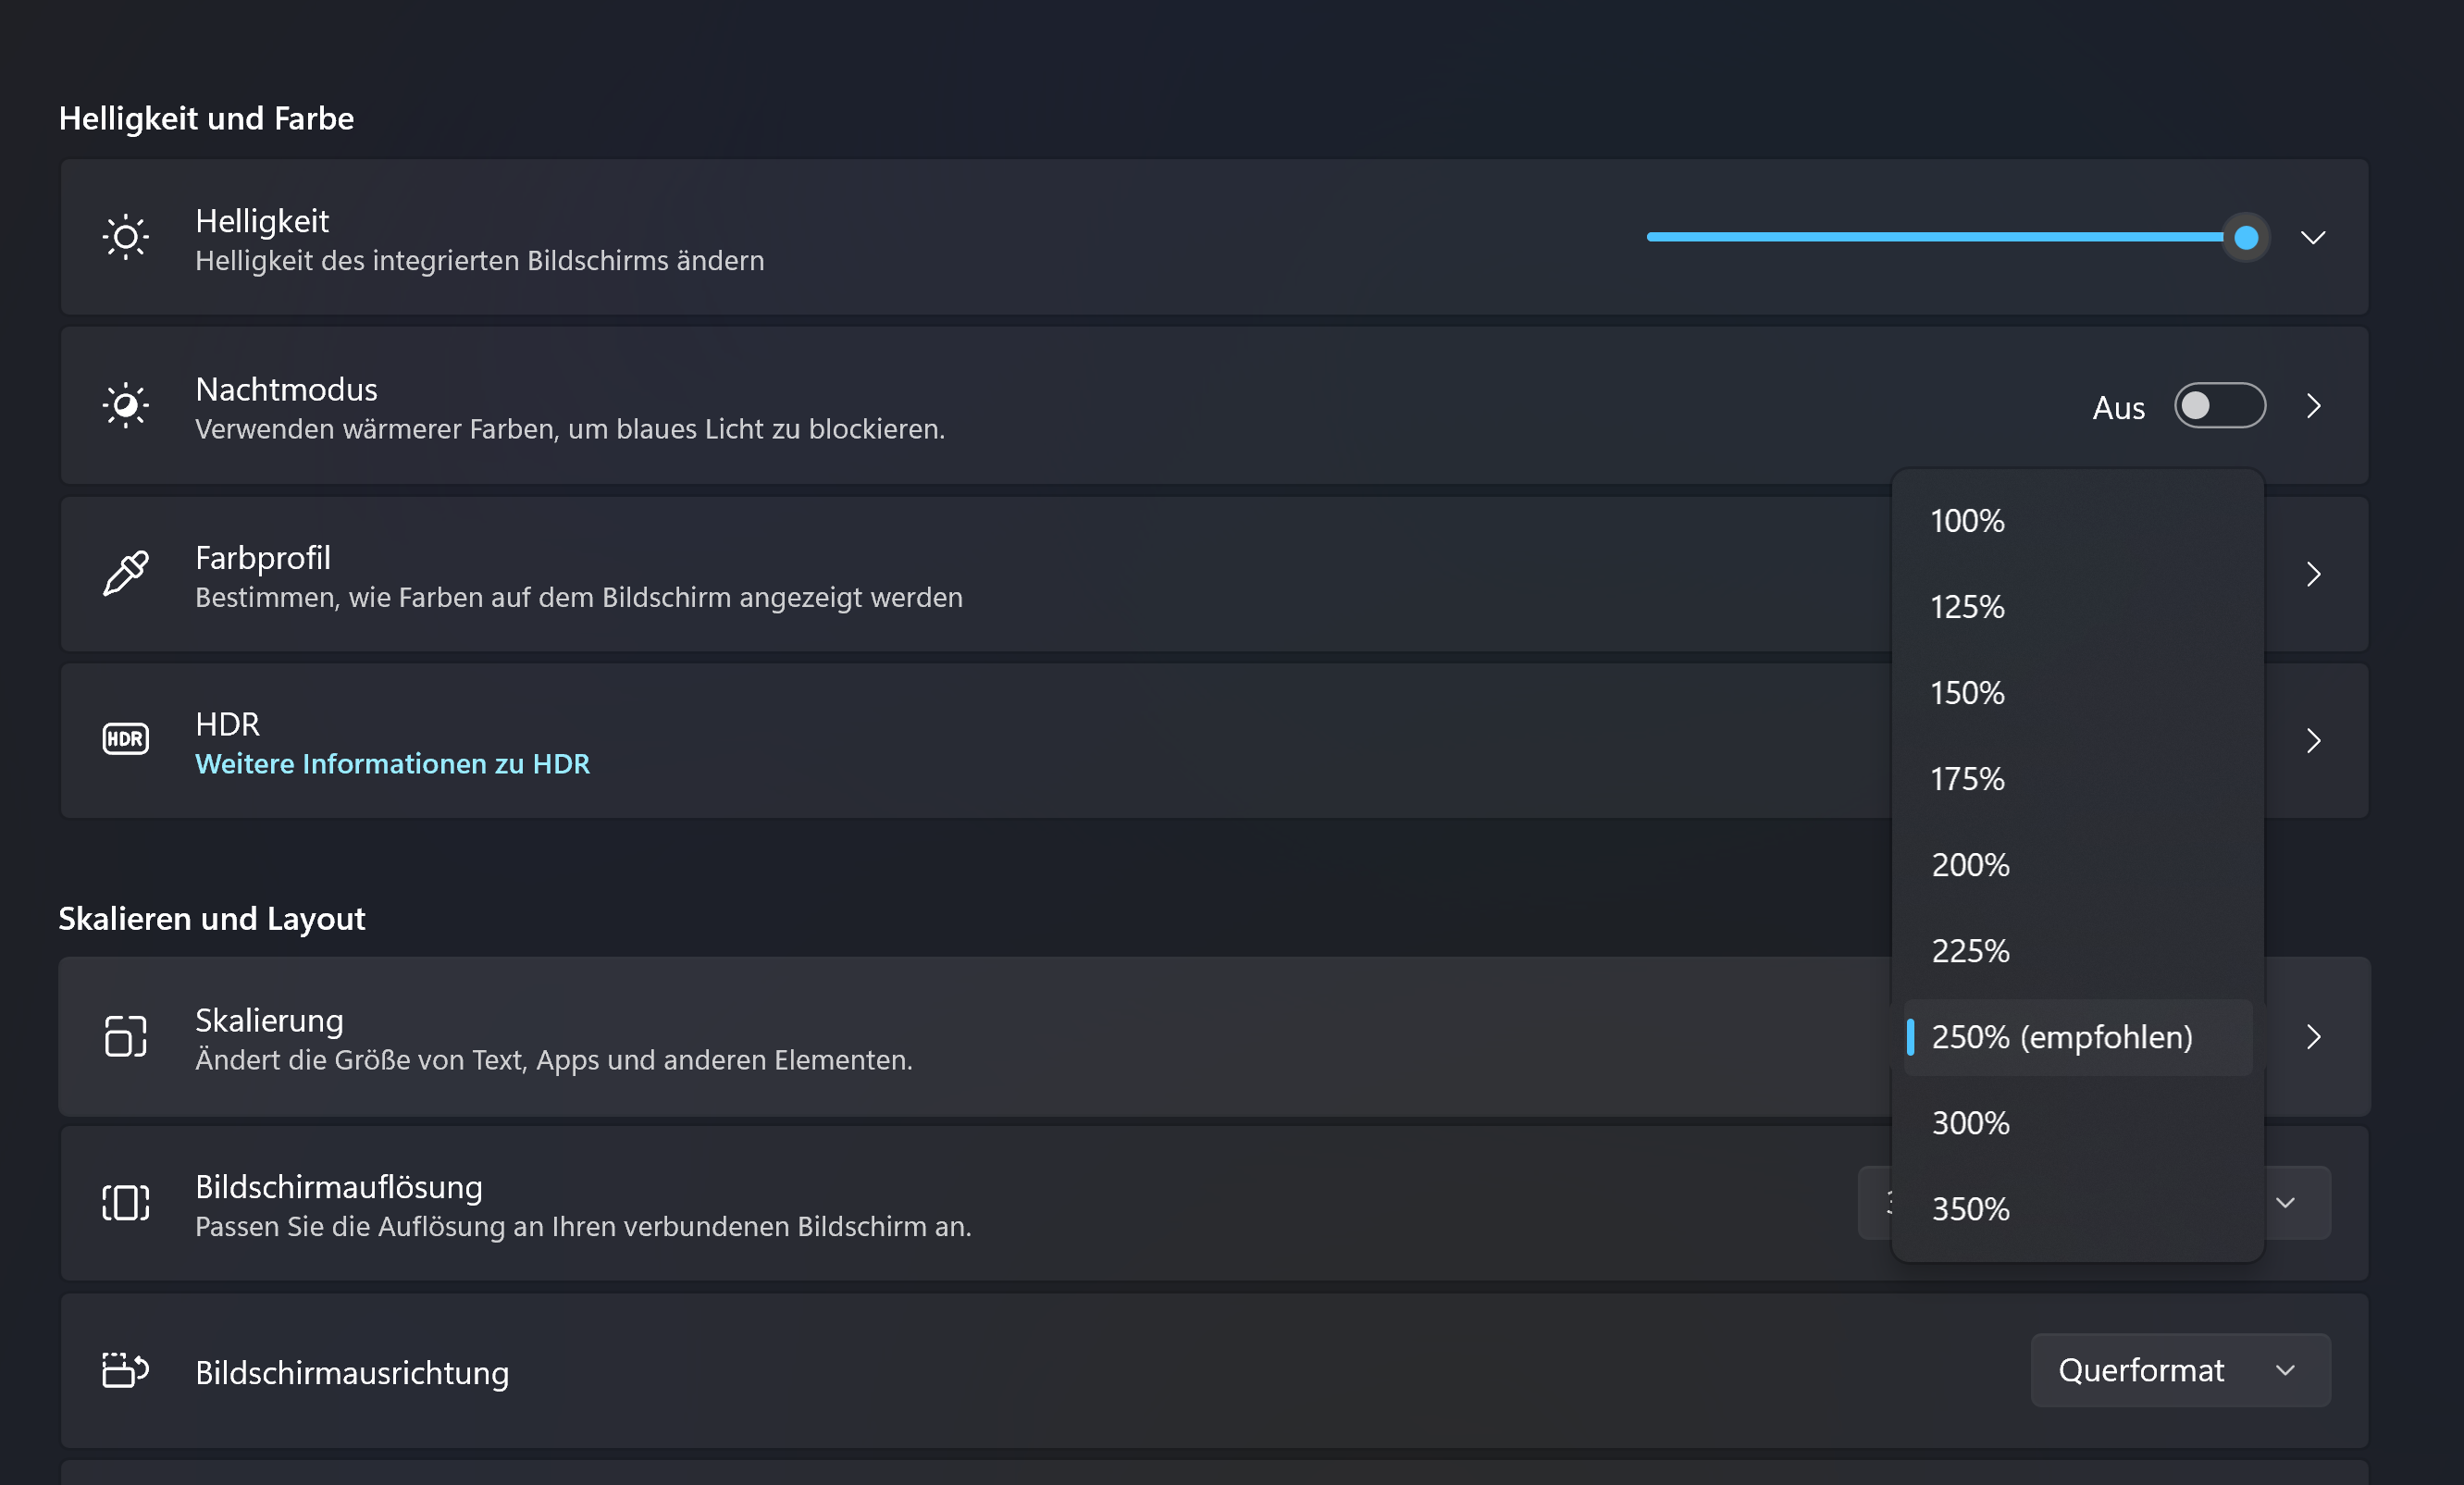
Task: Click the Bildschirmauflösung icon
Action: tap(125, 1203)
